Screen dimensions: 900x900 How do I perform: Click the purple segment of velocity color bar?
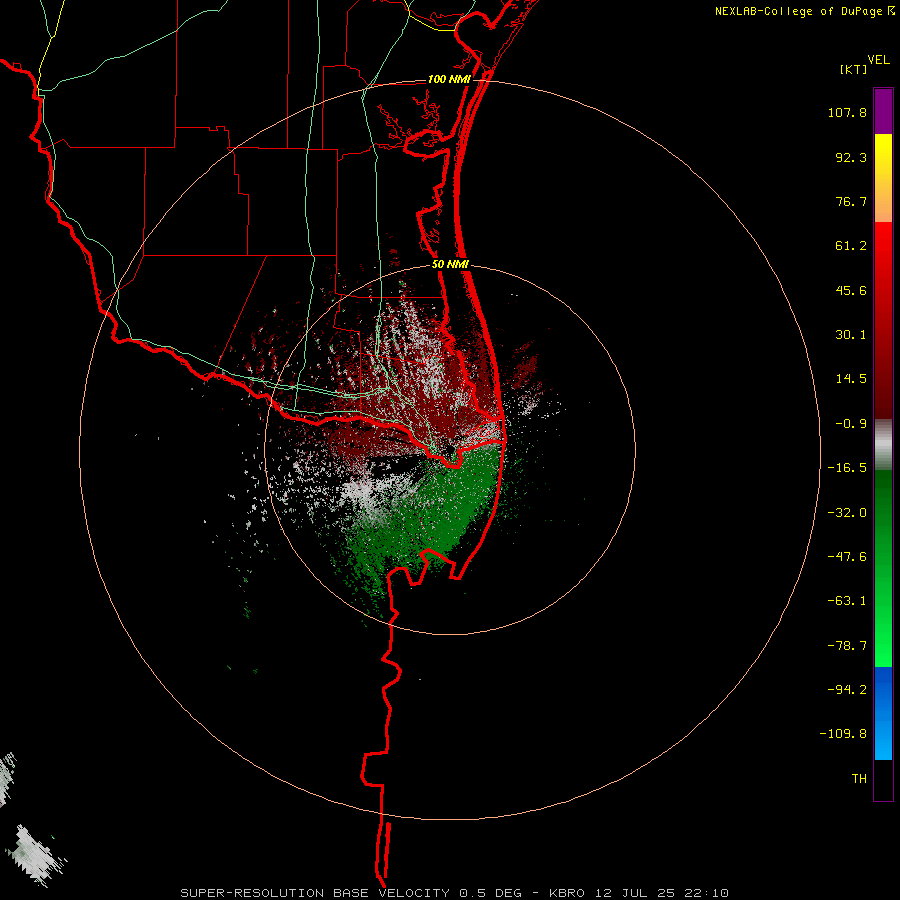(x=883, y=111)
